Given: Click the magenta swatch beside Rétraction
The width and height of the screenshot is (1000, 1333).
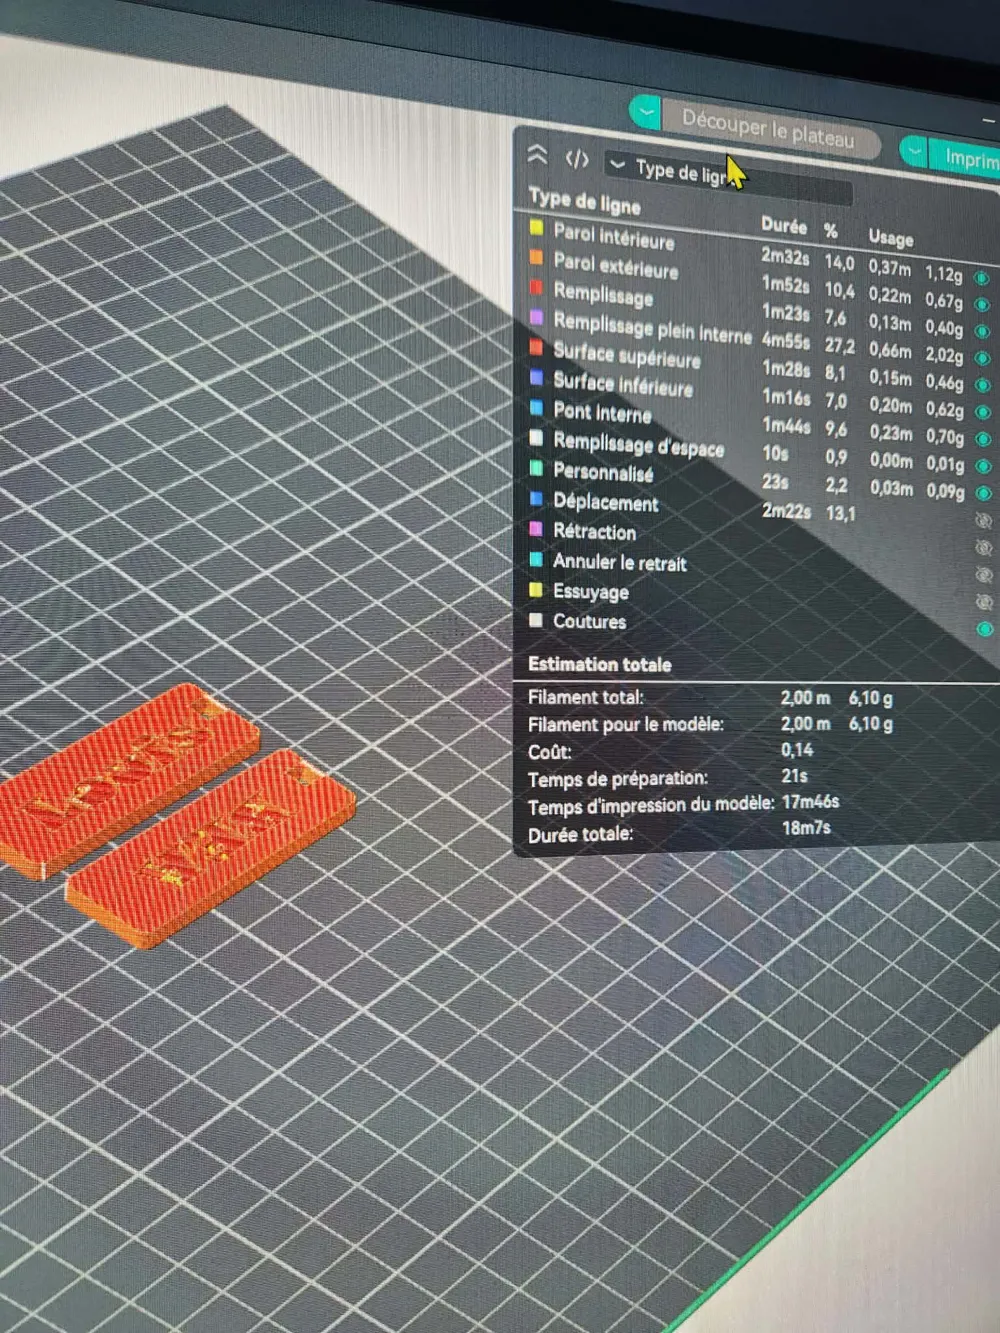Looking at the screenshot, I should (536, 528).
